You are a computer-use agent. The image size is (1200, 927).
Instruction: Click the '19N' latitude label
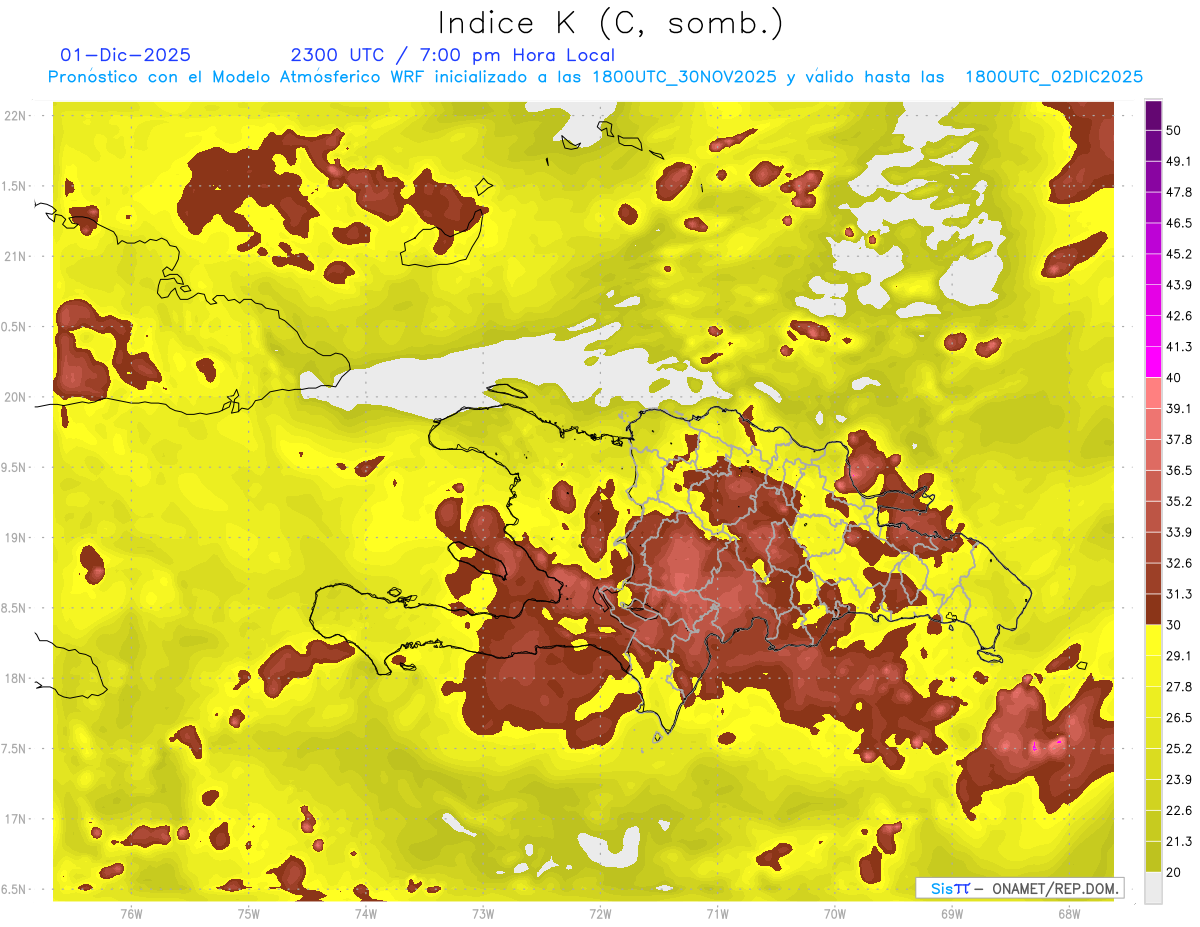point(15,538)
